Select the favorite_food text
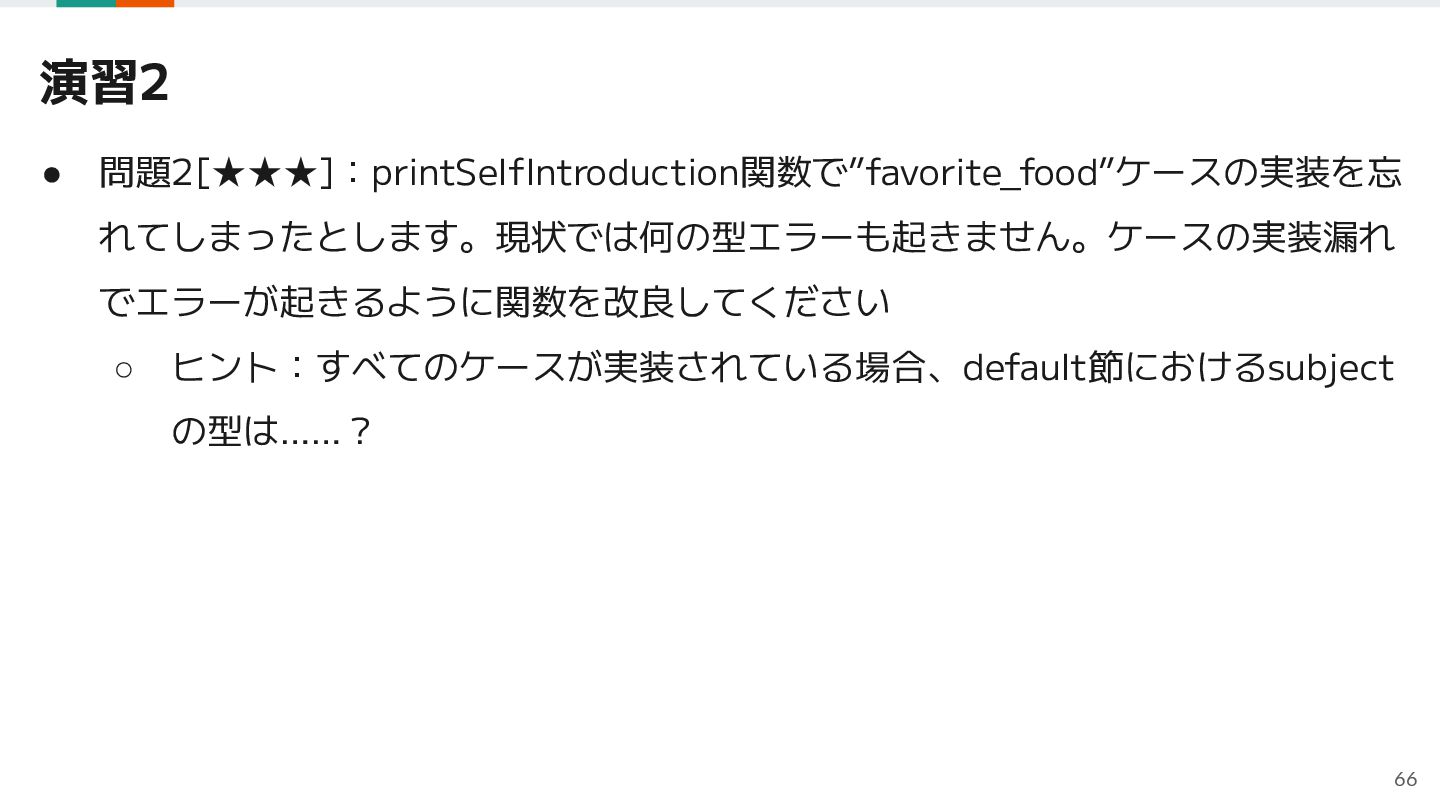The height and width of the screenshot is (810, 1440). 982,174
